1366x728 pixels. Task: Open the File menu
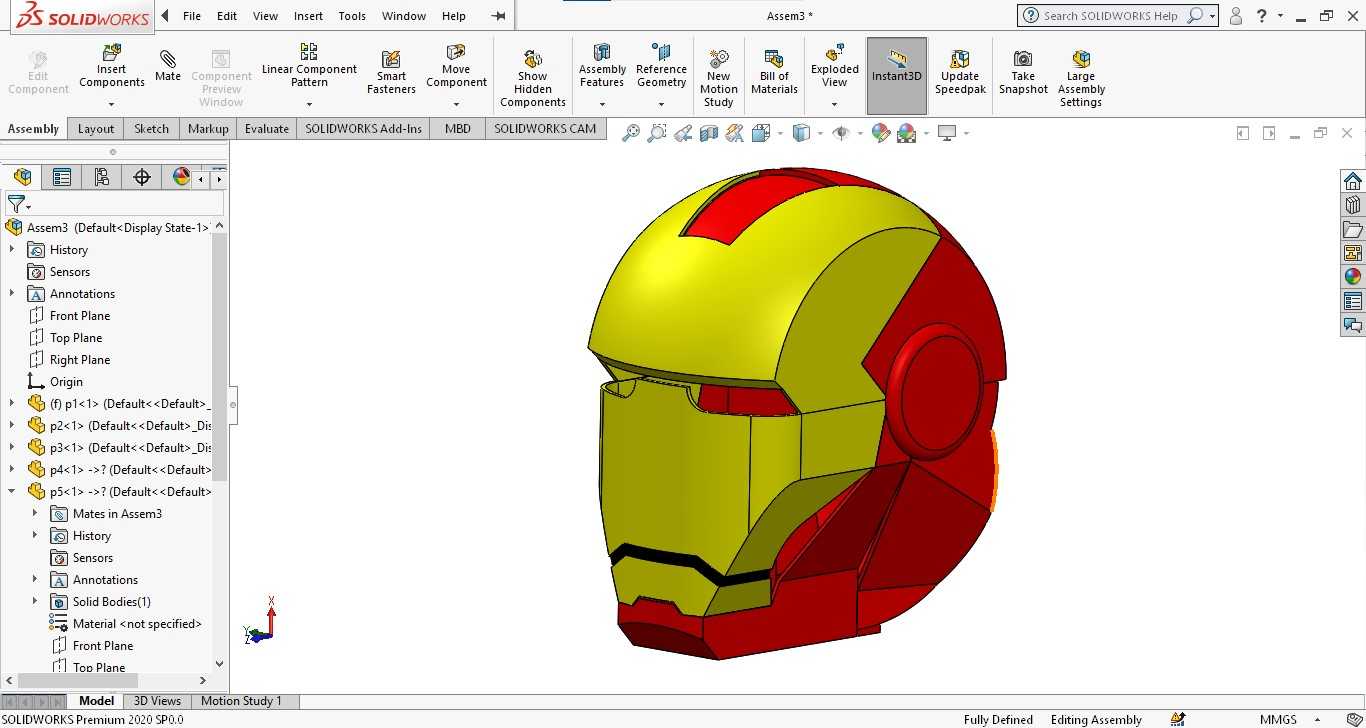tap(192, 16)
